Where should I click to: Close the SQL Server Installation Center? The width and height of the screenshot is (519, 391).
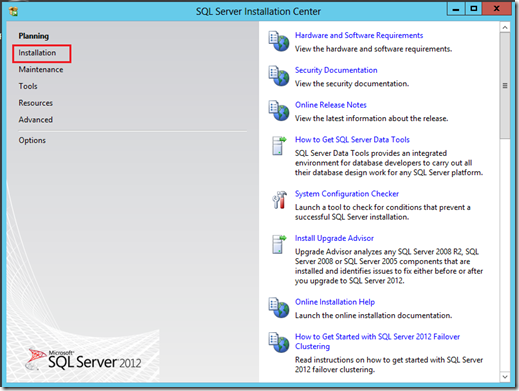pos(497,9)
